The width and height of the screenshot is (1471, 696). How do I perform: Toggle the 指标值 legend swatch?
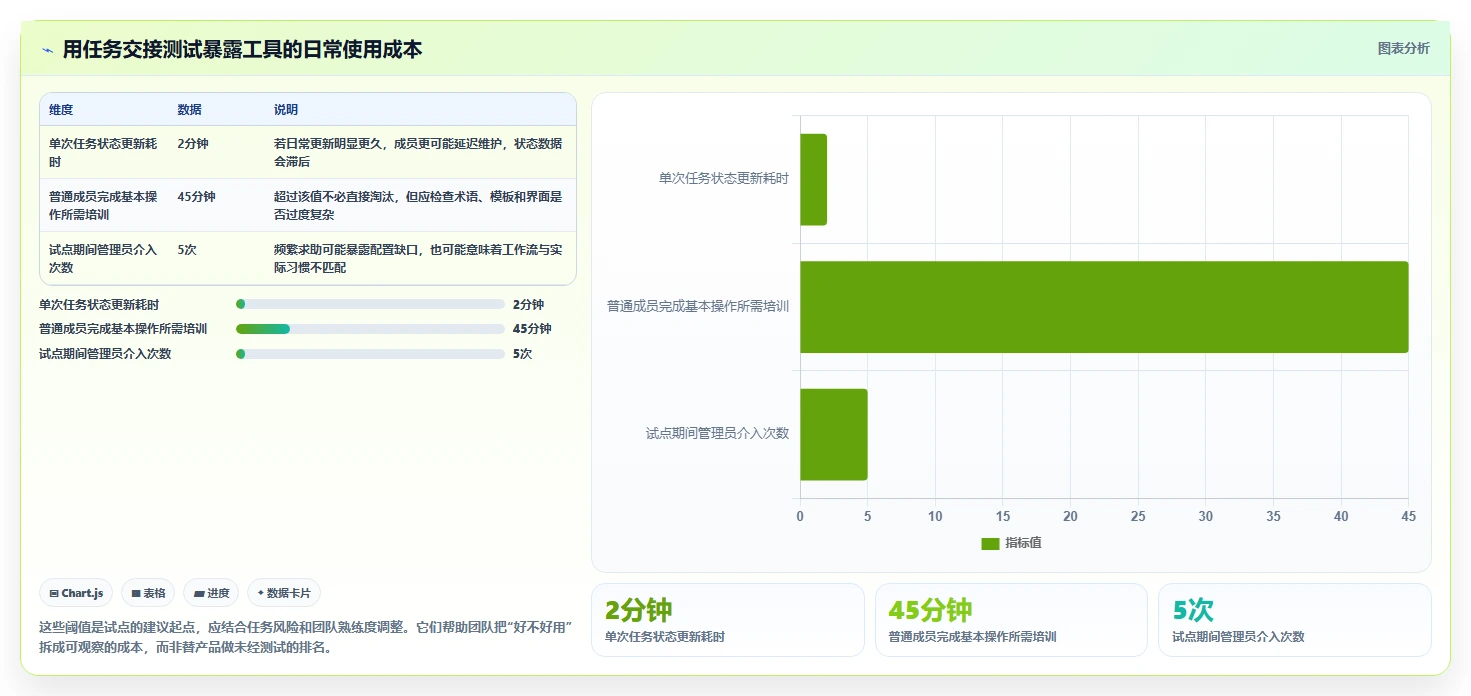(x=990, y=543)
